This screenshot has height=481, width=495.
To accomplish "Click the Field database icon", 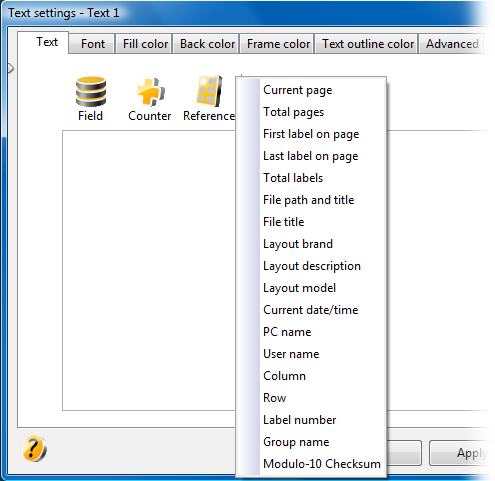I will (x=91, y=92).
